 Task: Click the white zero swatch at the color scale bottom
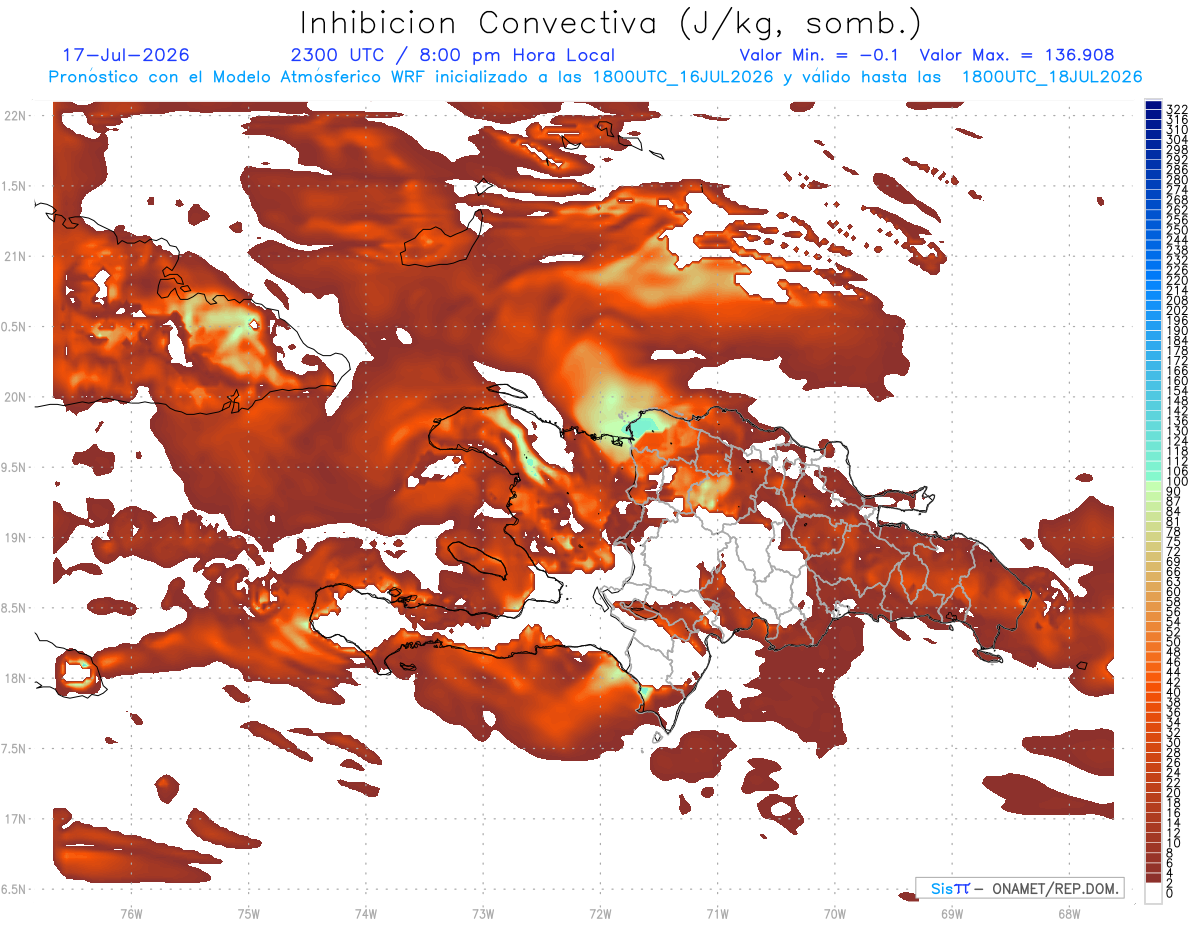(x=1154, y=892)
